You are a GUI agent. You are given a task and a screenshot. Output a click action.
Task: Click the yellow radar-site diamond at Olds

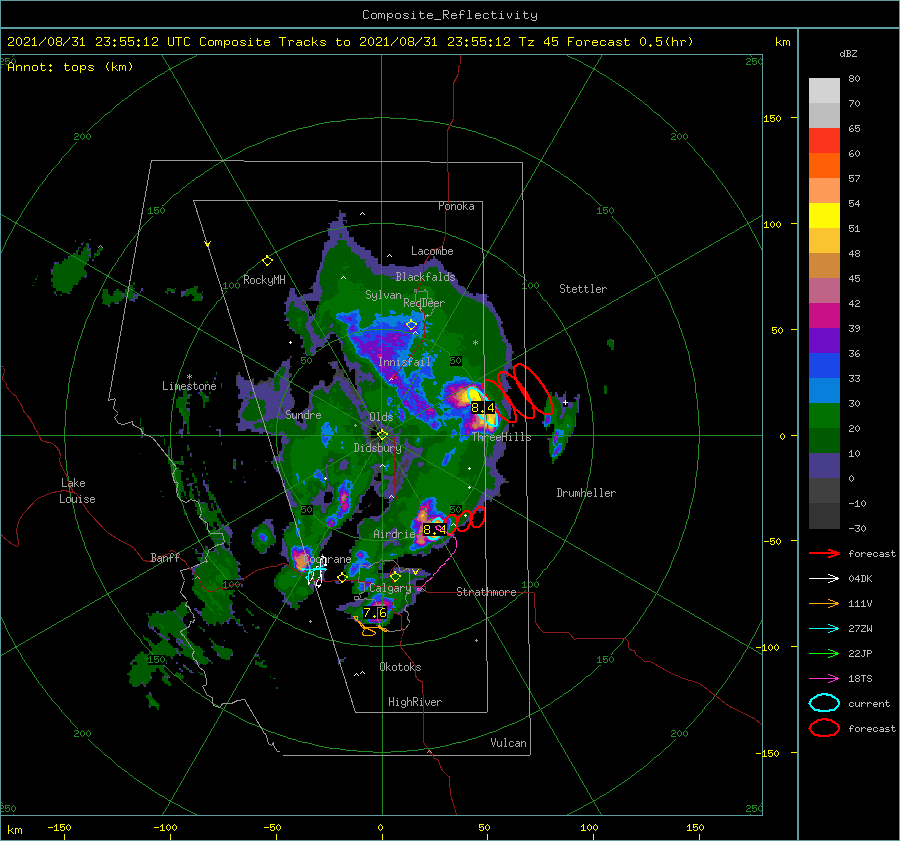(382, 435)
